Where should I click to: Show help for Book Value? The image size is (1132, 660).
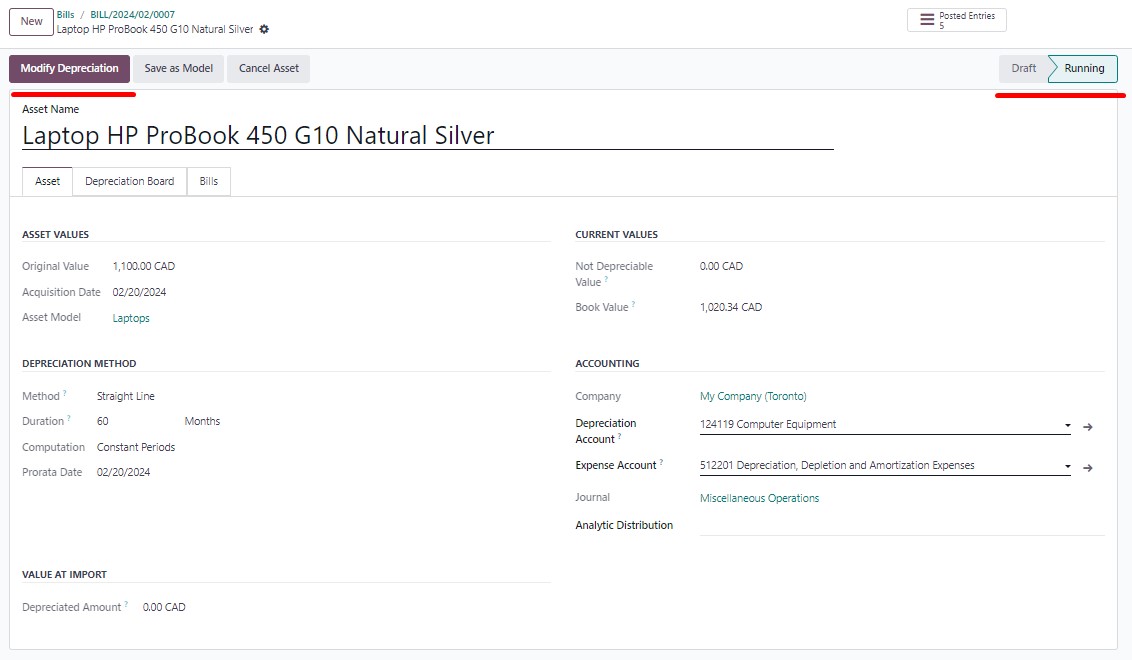[x=634, y=304]
